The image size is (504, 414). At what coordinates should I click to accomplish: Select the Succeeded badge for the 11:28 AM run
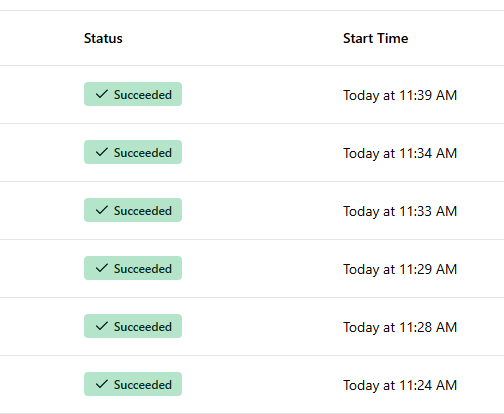pos(133,326)
